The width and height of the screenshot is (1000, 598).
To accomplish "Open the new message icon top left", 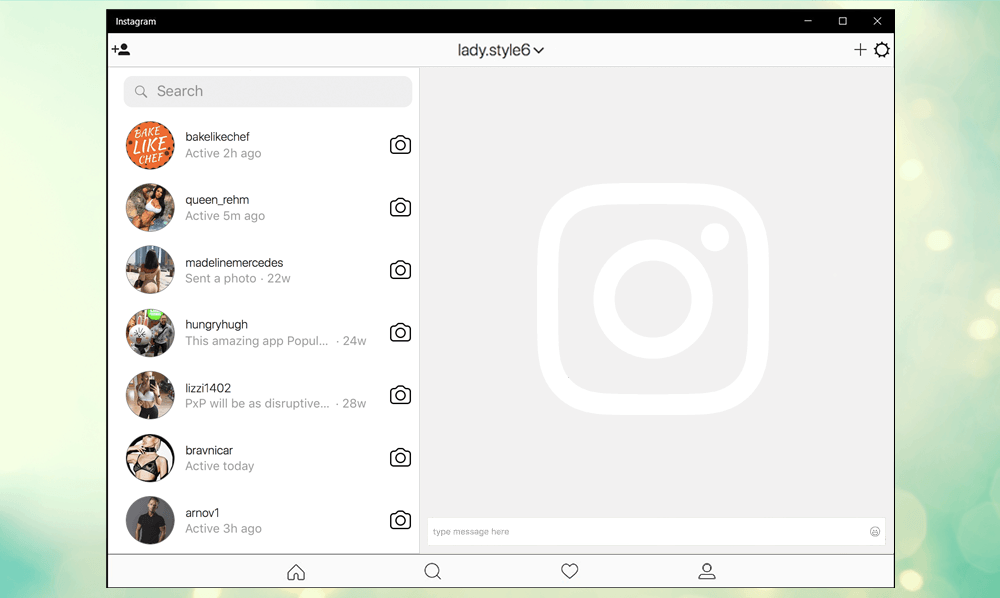I will (x=121, y=48).
